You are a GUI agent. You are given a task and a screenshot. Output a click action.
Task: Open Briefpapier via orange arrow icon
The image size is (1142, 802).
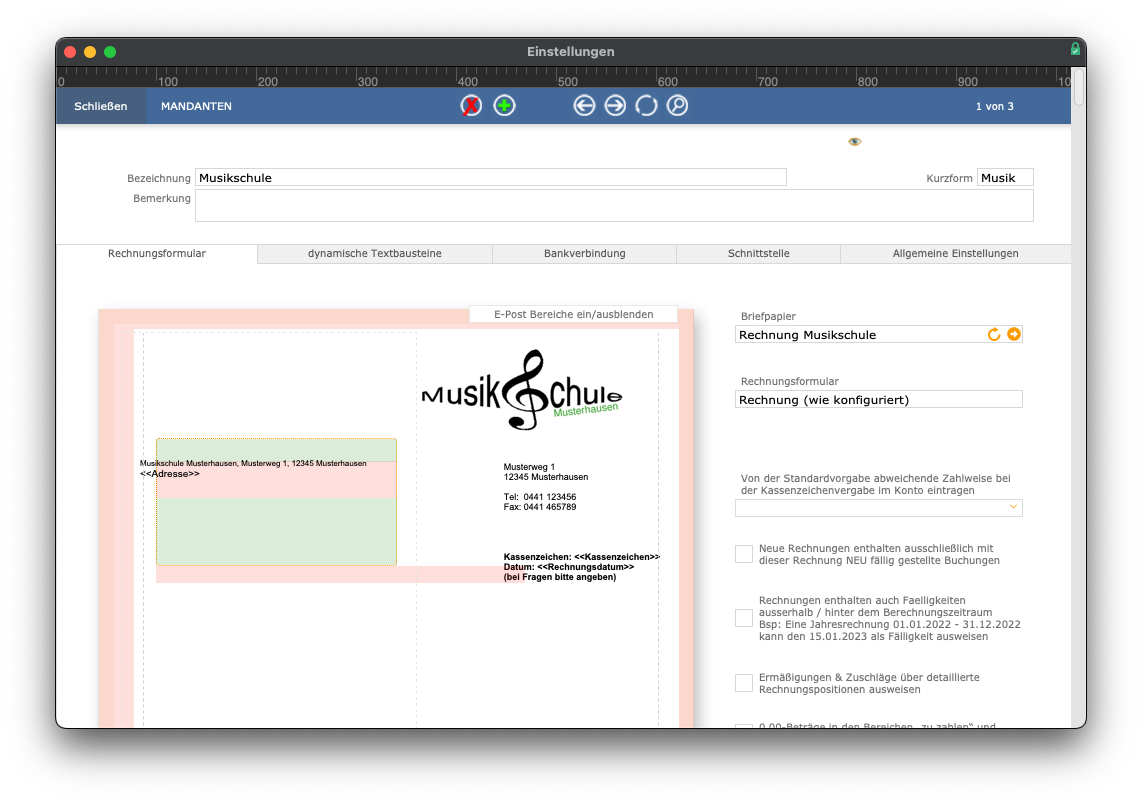pyautogui.click(x=1014, y=334)
